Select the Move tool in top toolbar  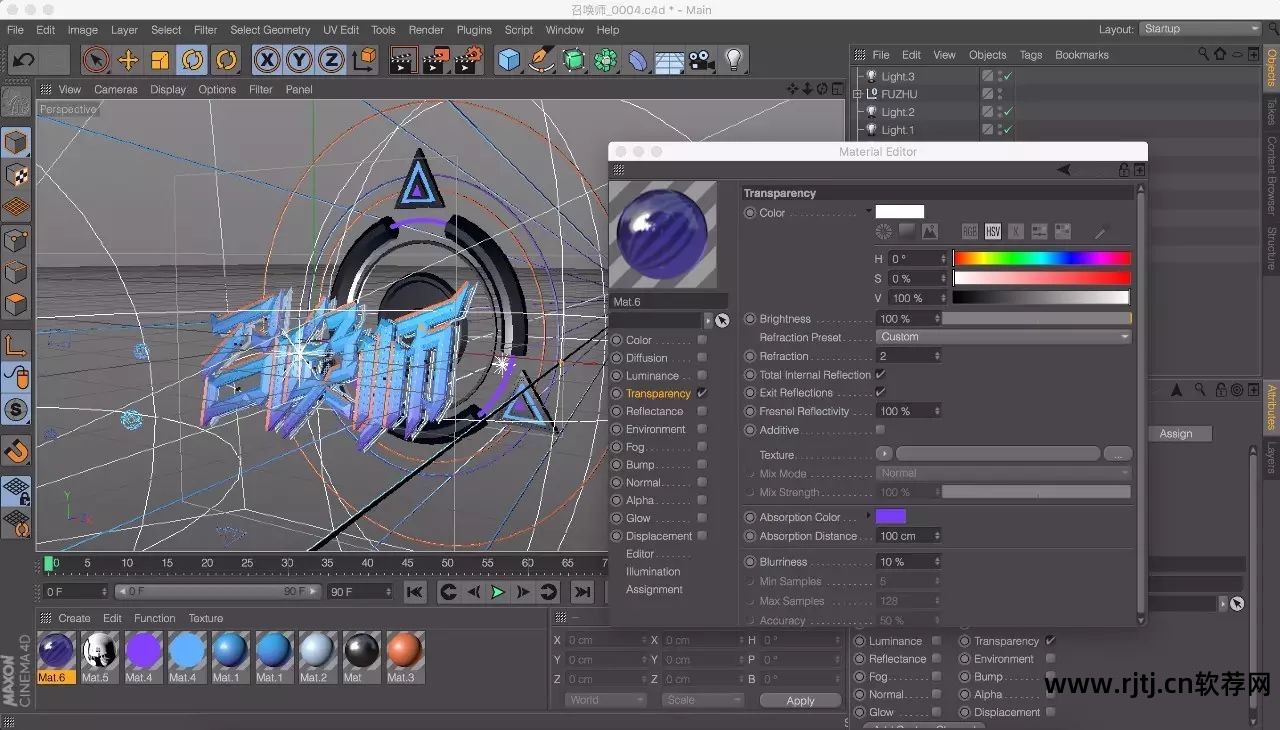click(128, 60)
